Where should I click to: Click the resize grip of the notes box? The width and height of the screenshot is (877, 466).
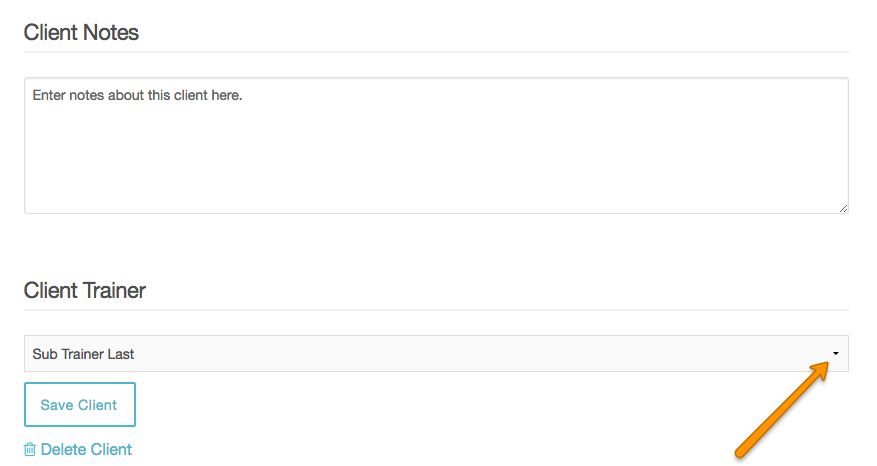(x=843, y=207)
